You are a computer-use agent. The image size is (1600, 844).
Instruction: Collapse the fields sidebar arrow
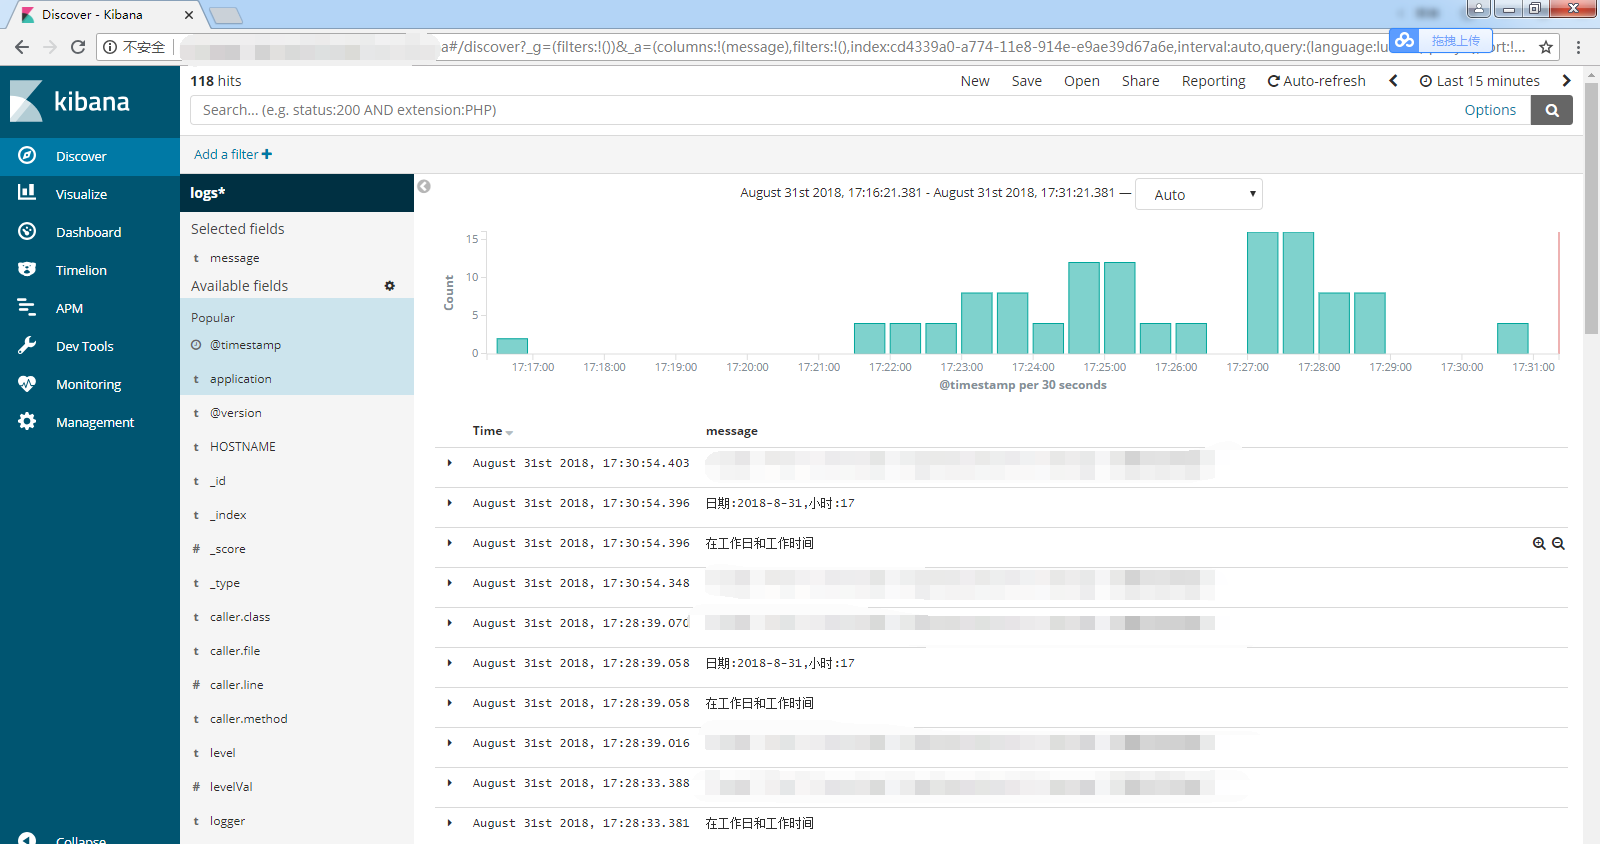pyautogui.click(x=424, y=187)
